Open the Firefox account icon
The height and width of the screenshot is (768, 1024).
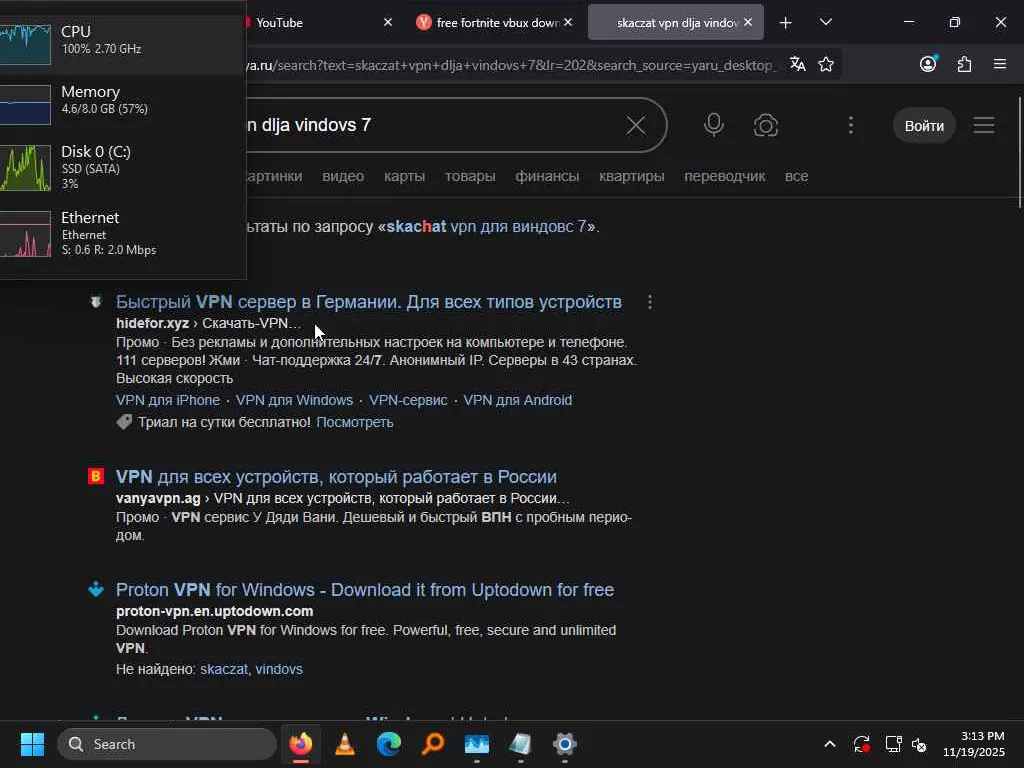point(928,63)
